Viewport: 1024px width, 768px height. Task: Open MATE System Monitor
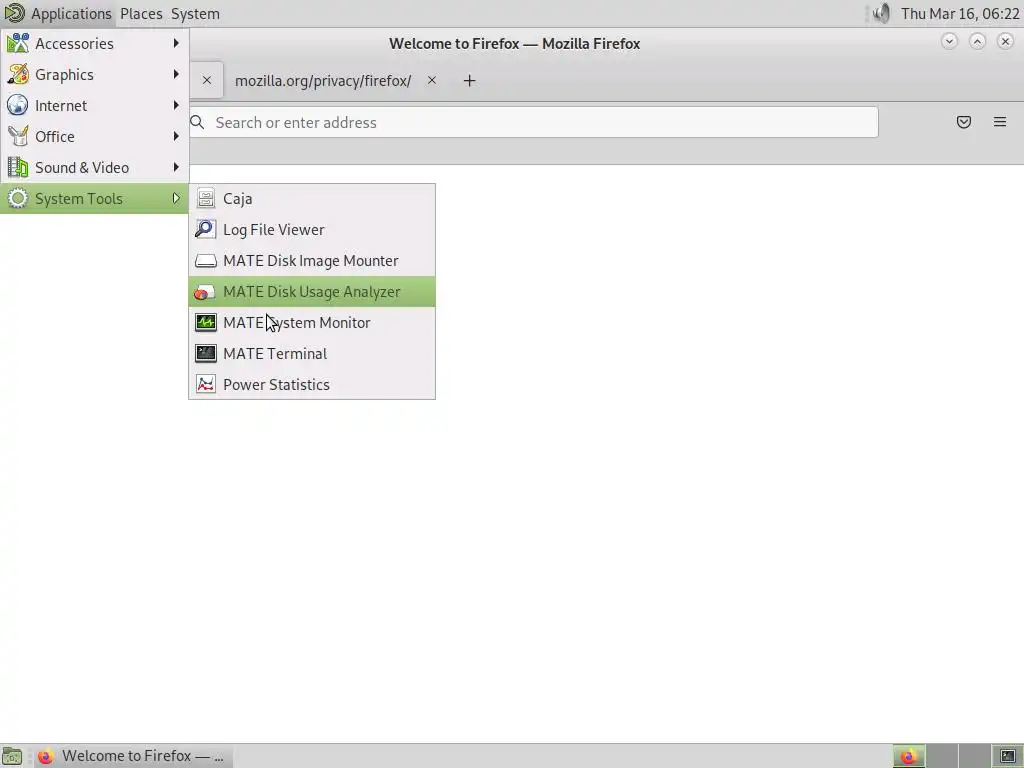312,323
